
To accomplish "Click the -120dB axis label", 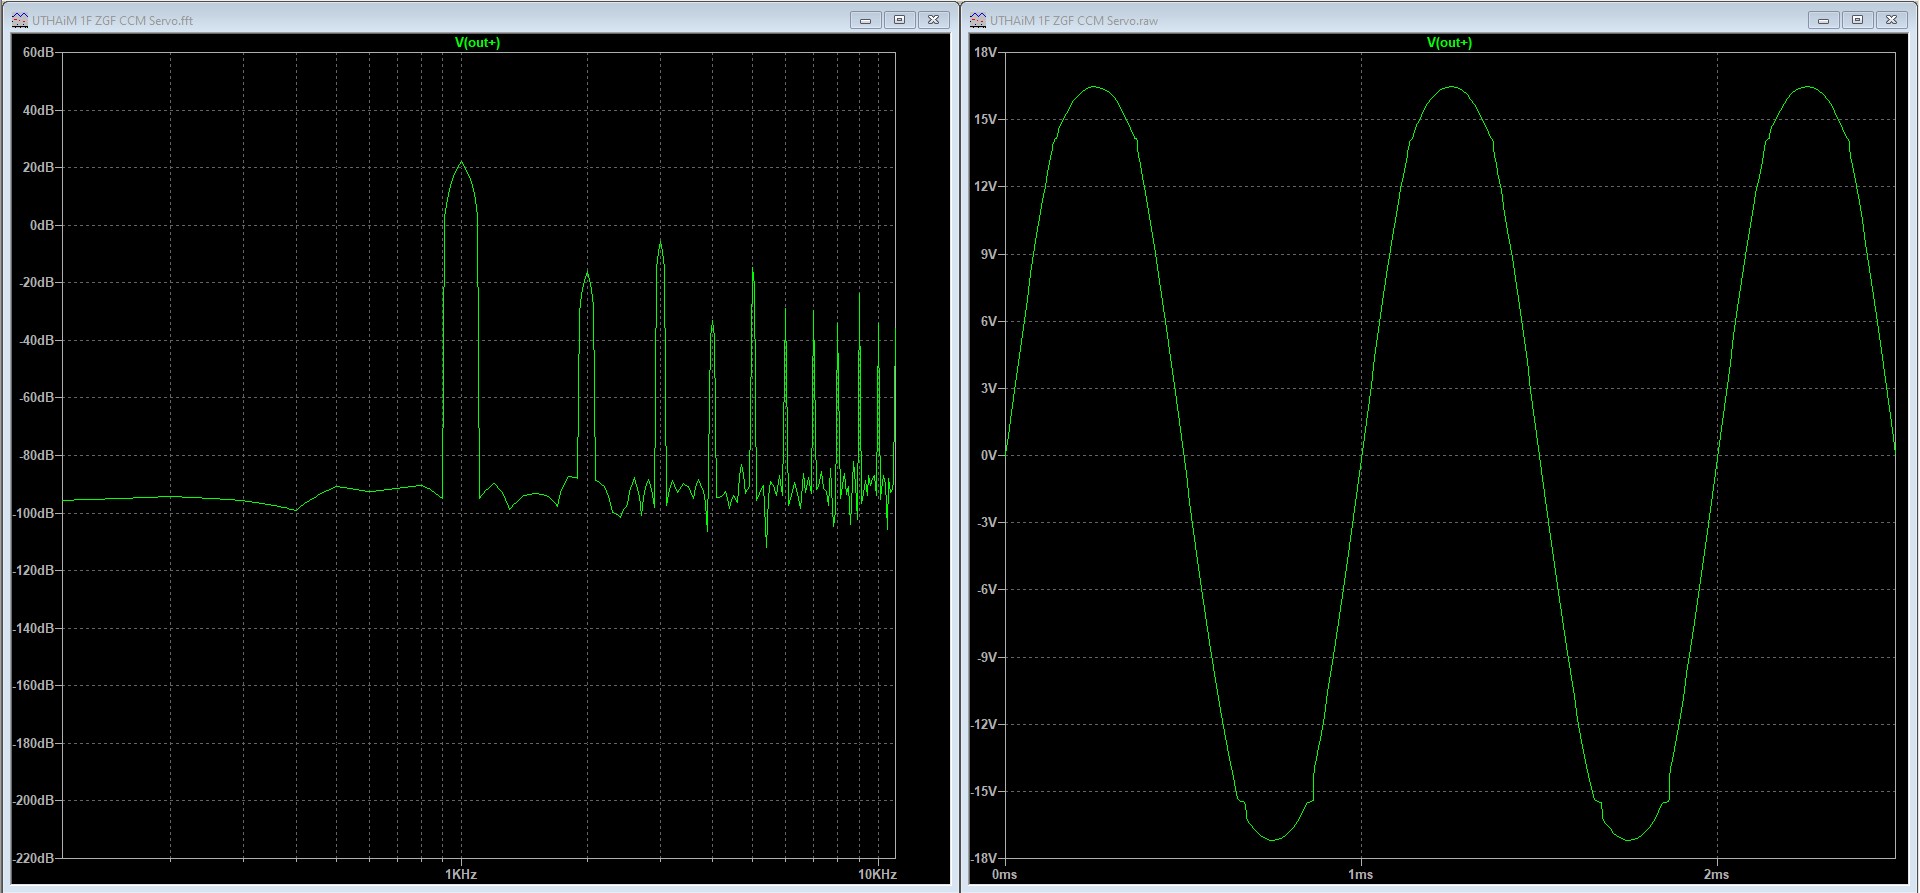I will 34,570.
